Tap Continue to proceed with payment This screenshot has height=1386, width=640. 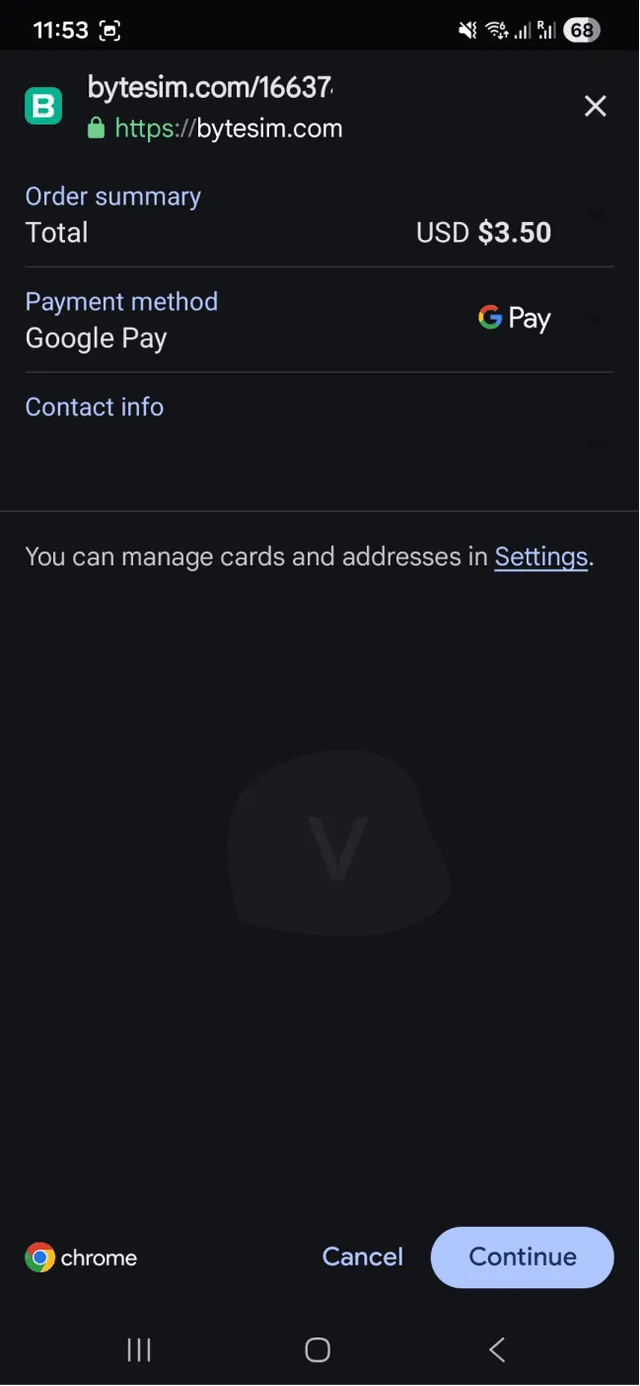point(522,1257)
